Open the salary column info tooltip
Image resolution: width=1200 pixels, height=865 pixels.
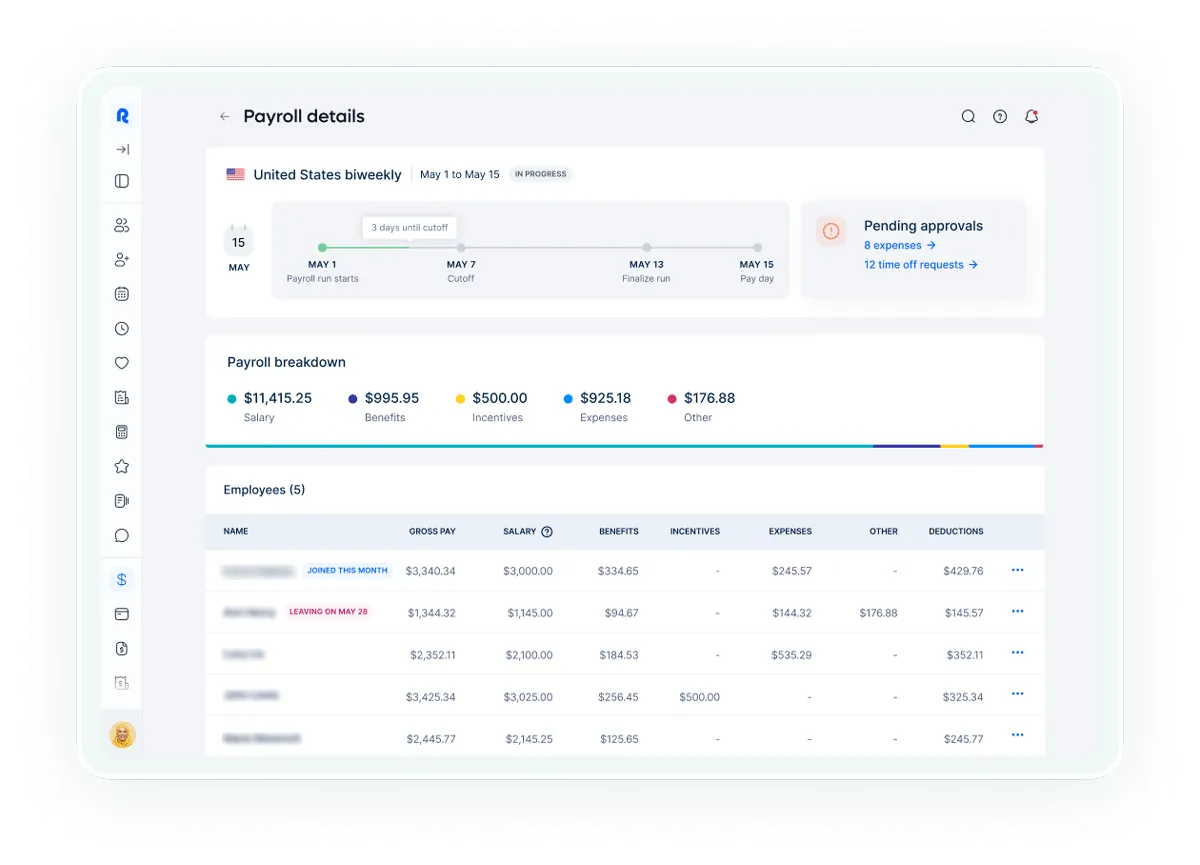548,531
